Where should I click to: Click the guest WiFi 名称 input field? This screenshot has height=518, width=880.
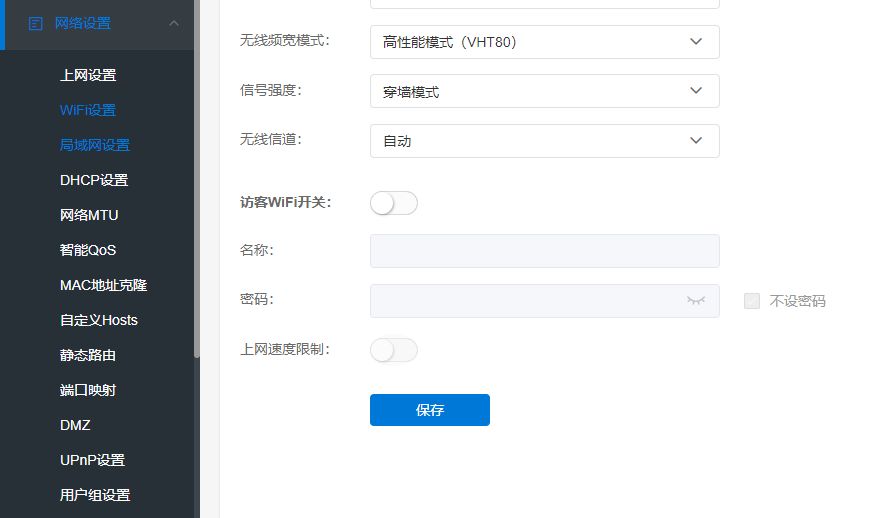pyautogui.click(x=544, y=251)
